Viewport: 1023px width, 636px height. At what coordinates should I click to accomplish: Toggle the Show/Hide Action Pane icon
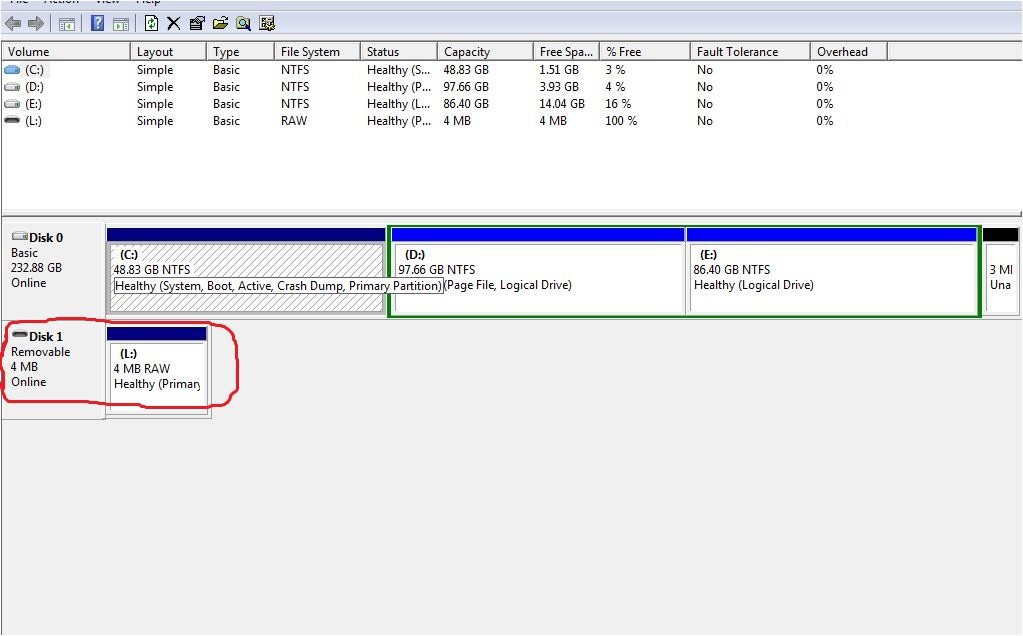[x=120, y=23]
